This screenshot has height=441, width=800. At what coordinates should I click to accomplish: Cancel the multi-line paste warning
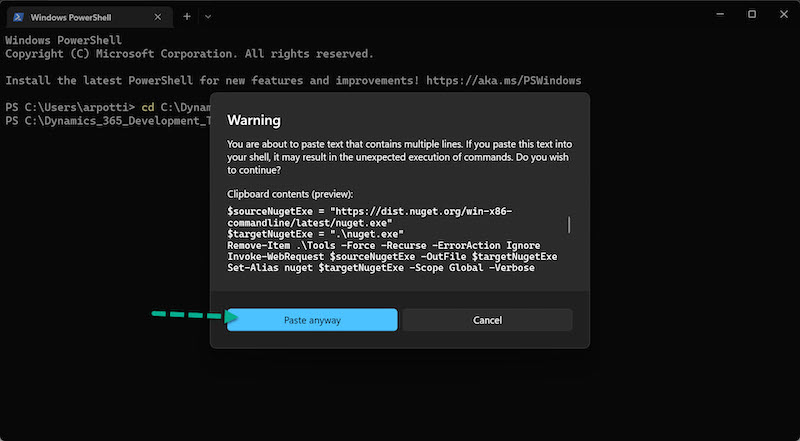click(487, 320)
